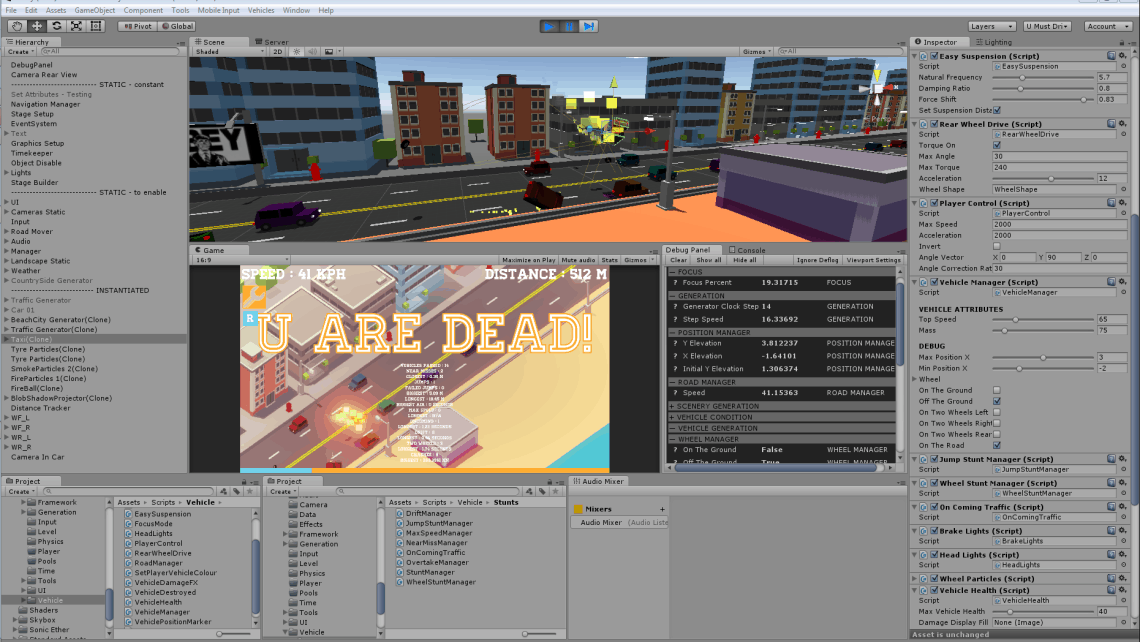The height and width of the screenshot is (642, 1140).
Task: Click the Step frame button
Action: [589, 26]
